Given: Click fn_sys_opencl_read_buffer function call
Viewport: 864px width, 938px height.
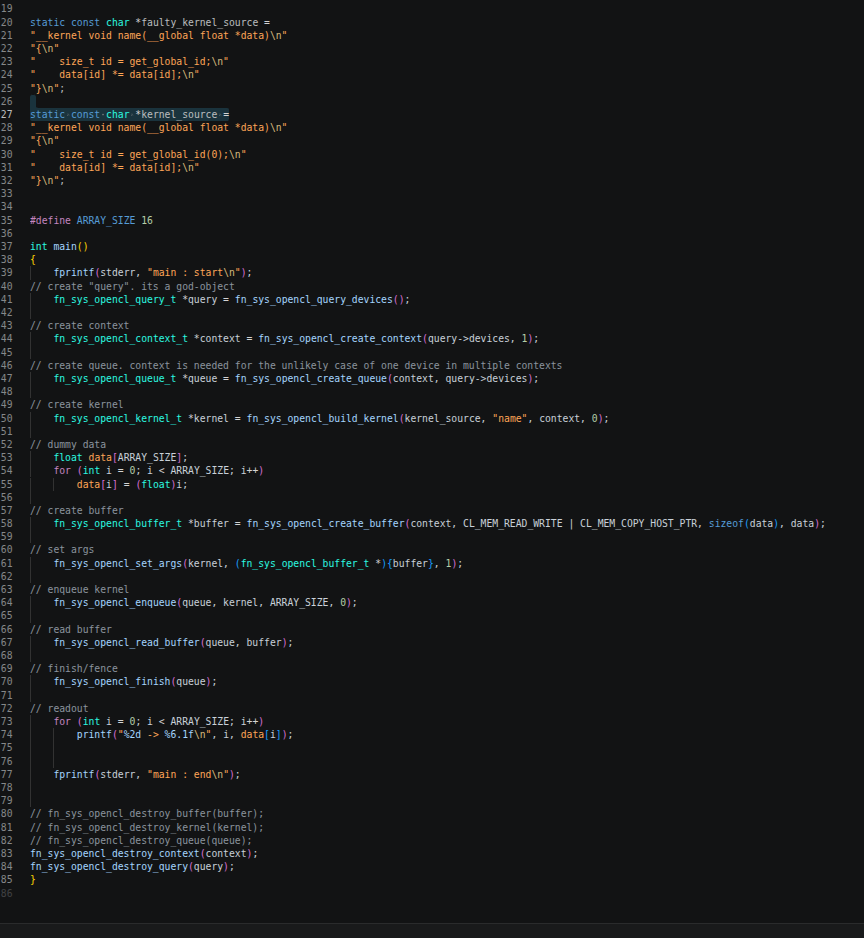Looking at the screenshot, I should click(127, 642).
